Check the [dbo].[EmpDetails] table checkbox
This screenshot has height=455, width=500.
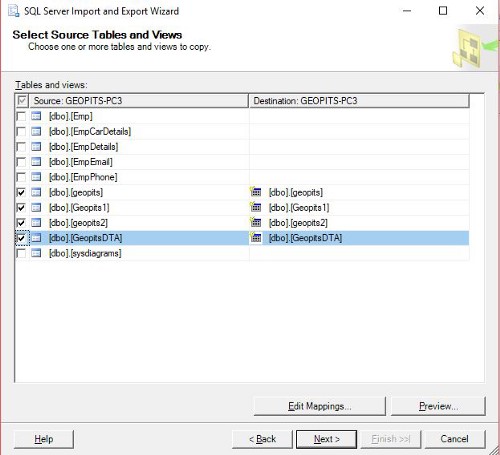coord(21,147)
